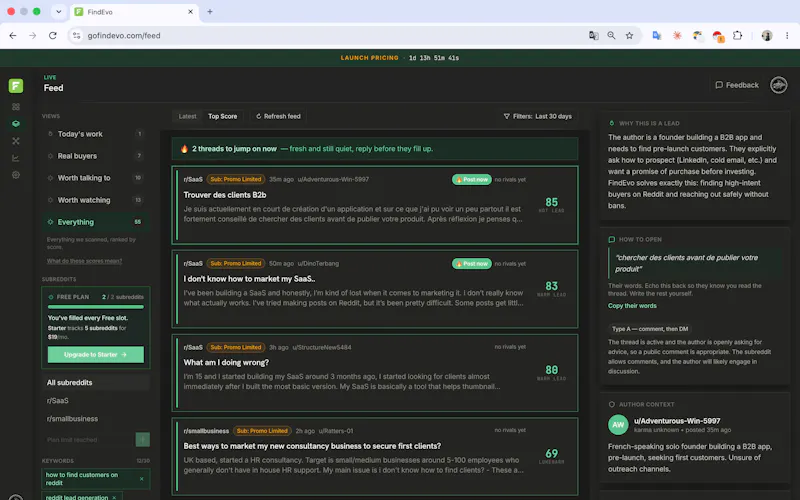
Task: Open u/DinoTerbang author link
Action: click(318, 264)
